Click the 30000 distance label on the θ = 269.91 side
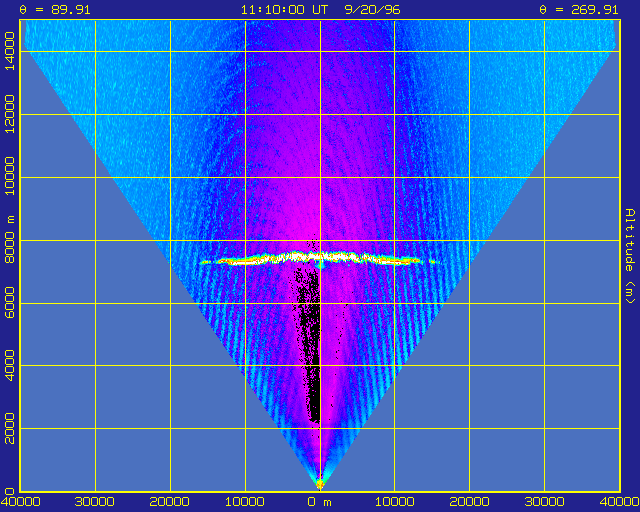 coord(544,502)
